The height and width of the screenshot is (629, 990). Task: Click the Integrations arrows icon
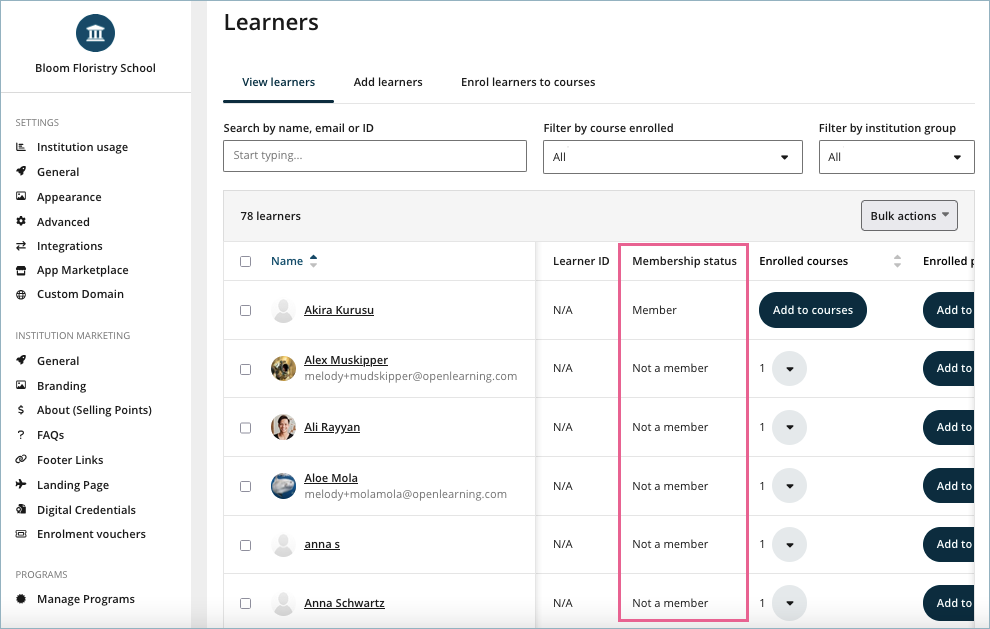[21, 246]
